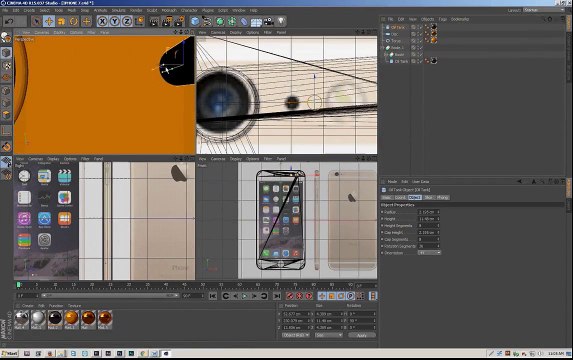Viewport: 573px width, 360px height.
Task: Click the Record Active Objects button
Action: (290, 296)
